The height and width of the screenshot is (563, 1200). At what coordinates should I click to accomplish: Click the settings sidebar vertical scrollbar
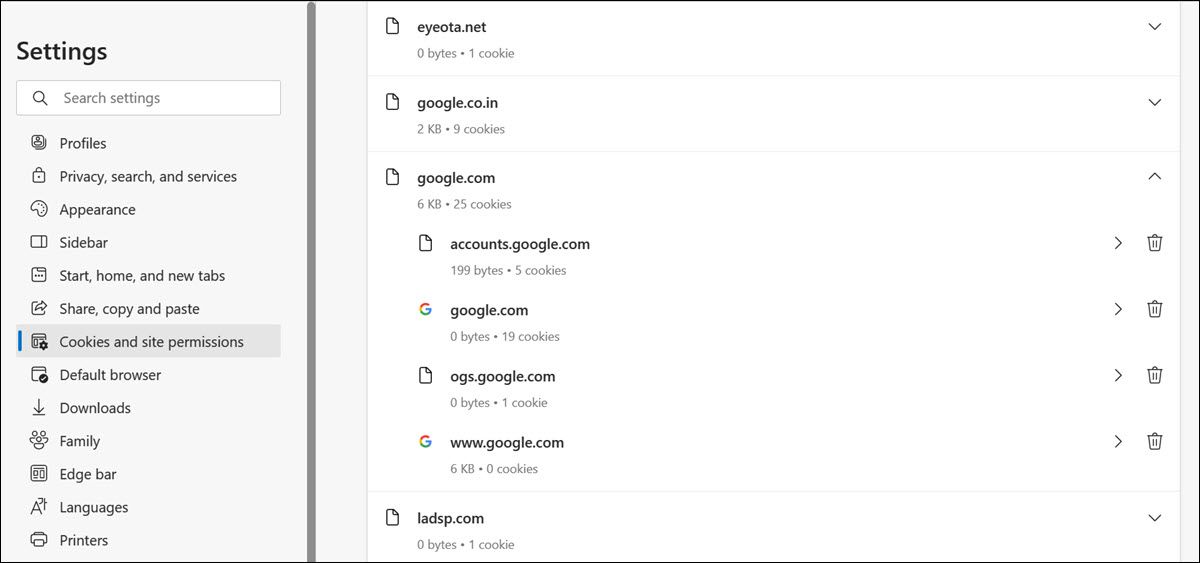coord(311,280)
